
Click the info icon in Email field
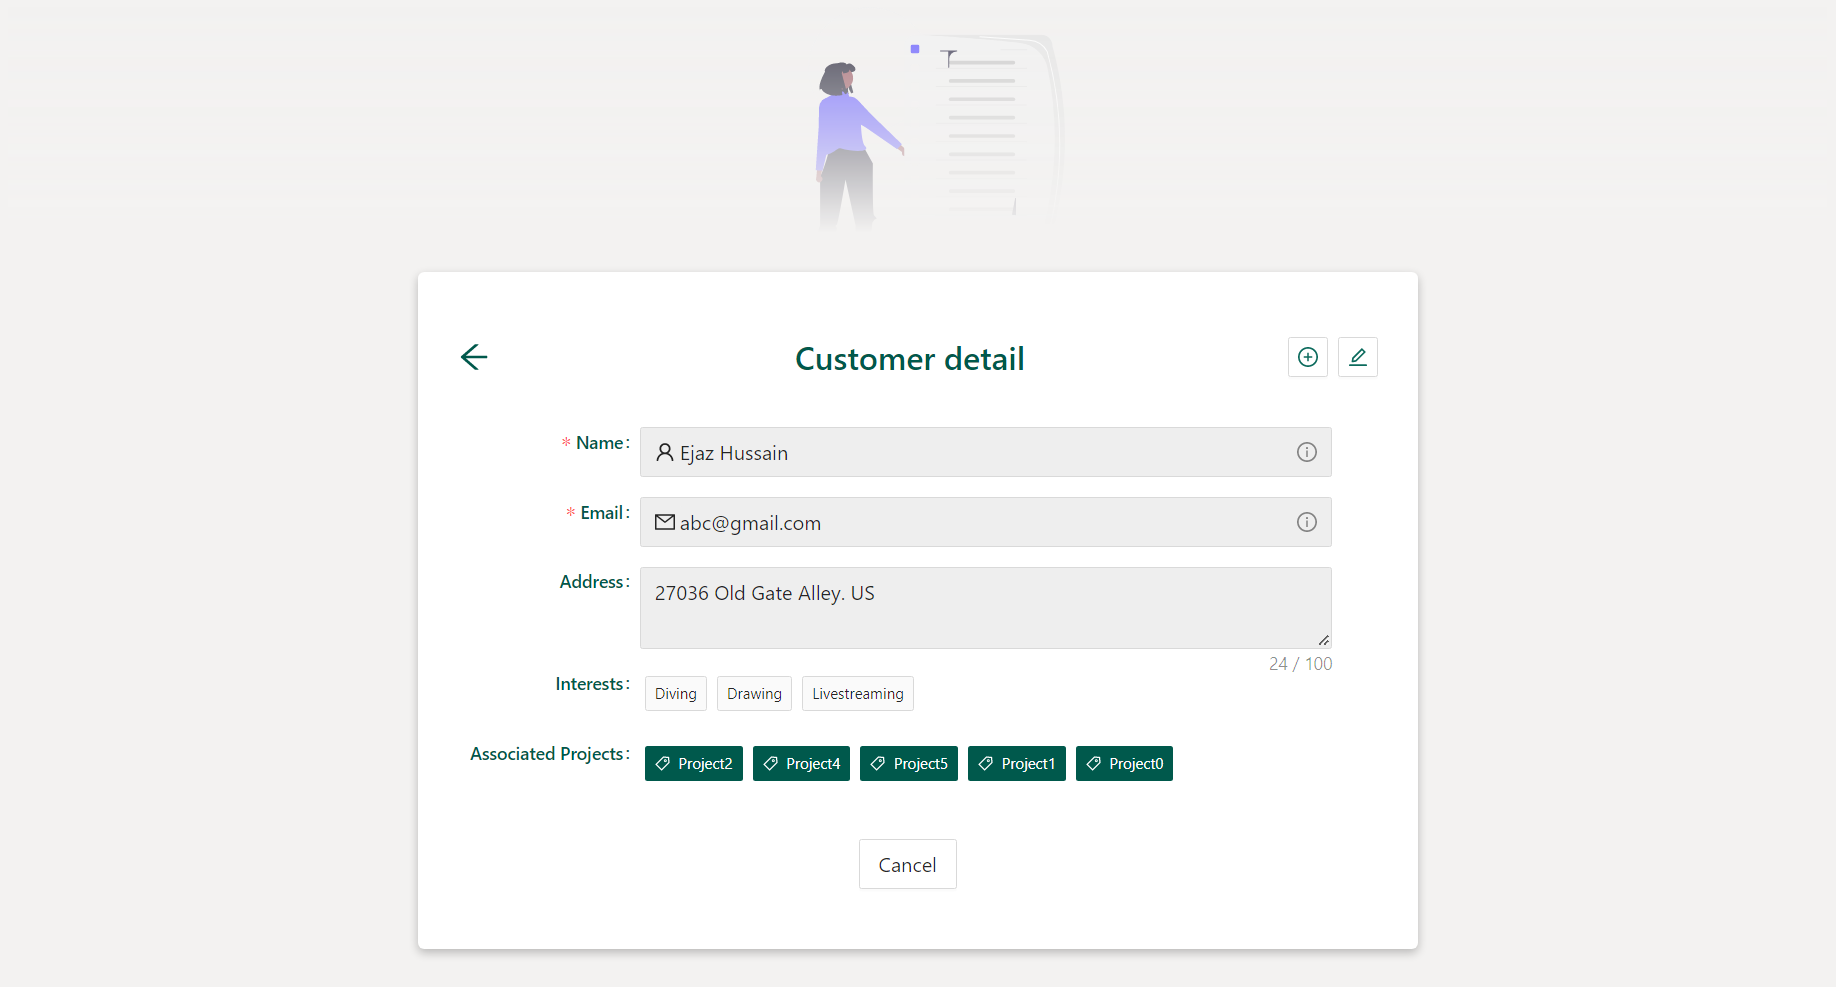[x=1307, y=522]
